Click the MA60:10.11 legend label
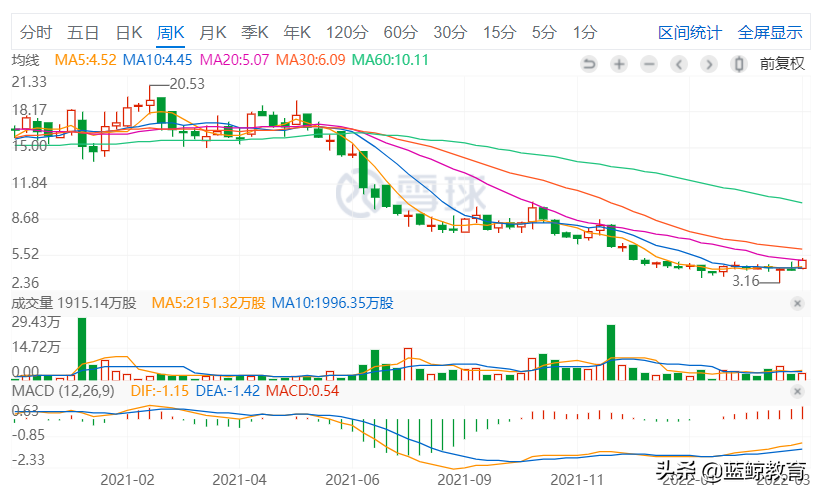The image size is (821, 496). tap(390, 60)
